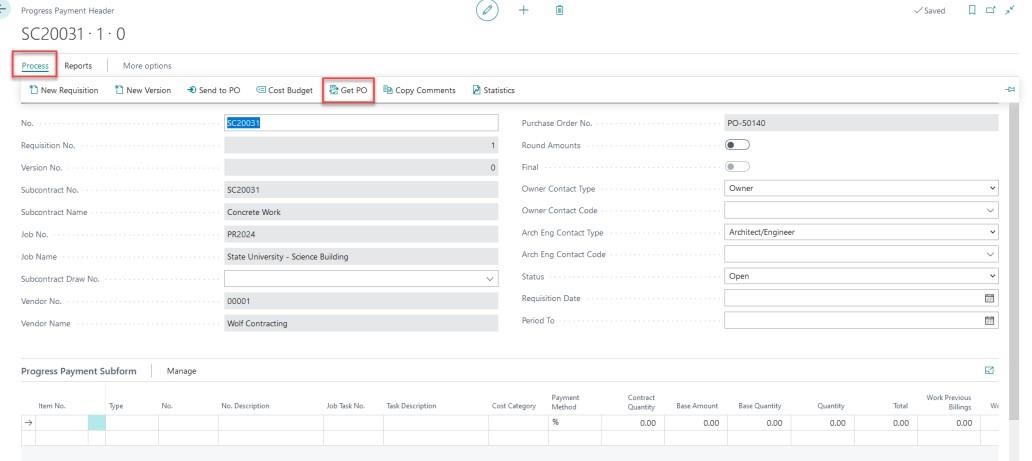The width and height of the screenshot is (1032, 461).
Task: Open the Status dropdown
Action: 861,276
